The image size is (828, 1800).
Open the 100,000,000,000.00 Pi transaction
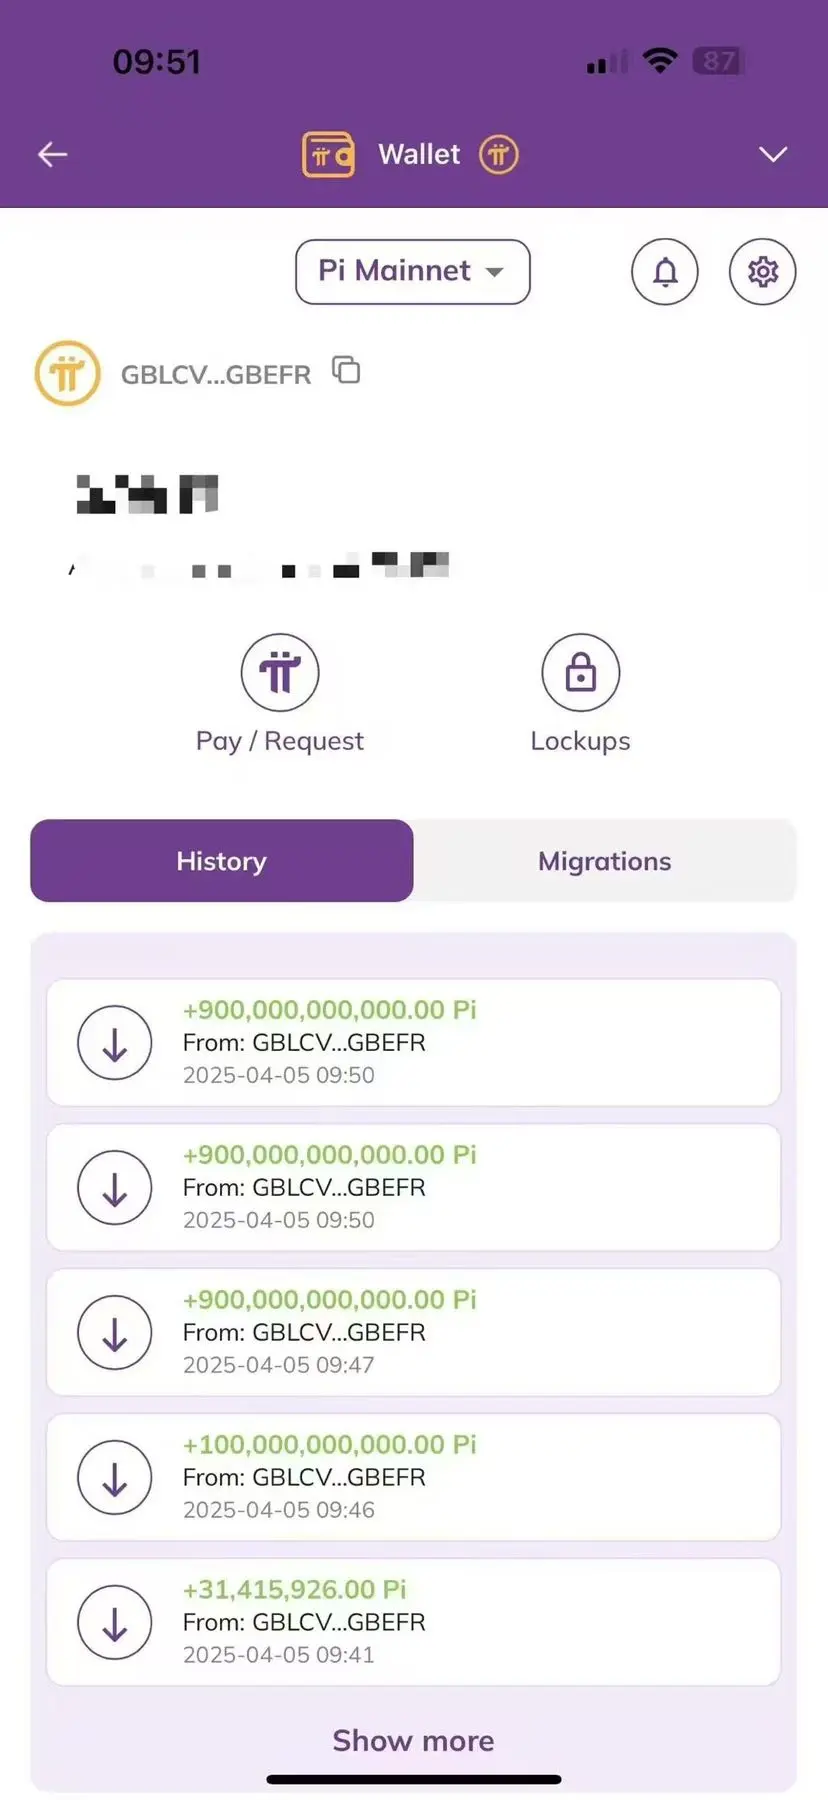[x=413, y=1477]
